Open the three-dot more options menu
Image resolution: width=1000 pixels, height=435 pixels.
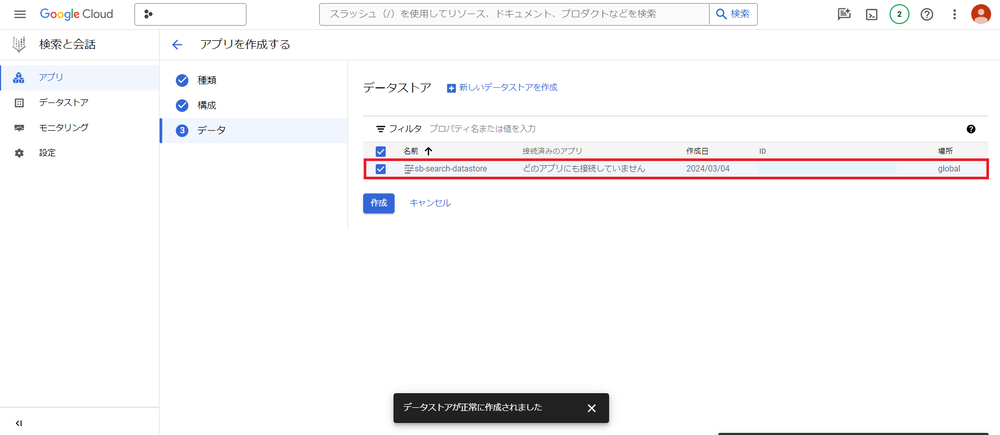[954, 14]
